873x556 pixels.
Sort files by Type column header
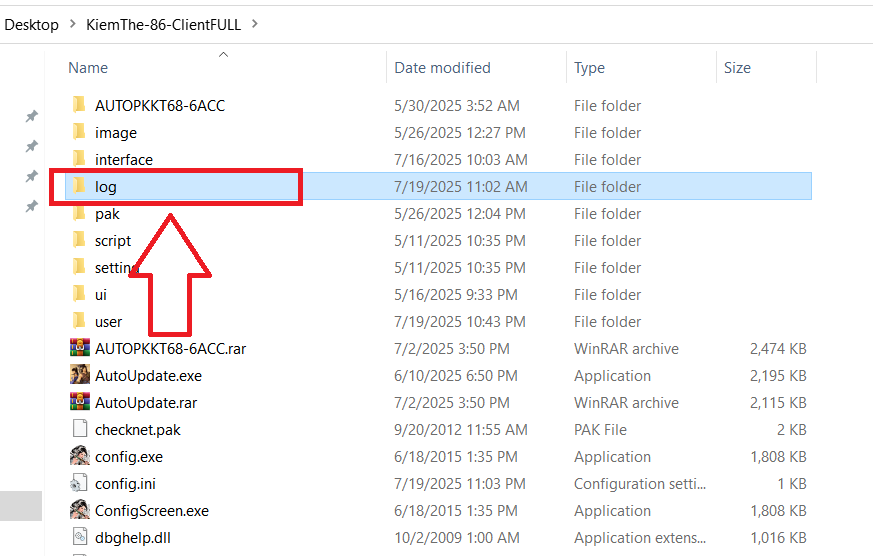589,68
